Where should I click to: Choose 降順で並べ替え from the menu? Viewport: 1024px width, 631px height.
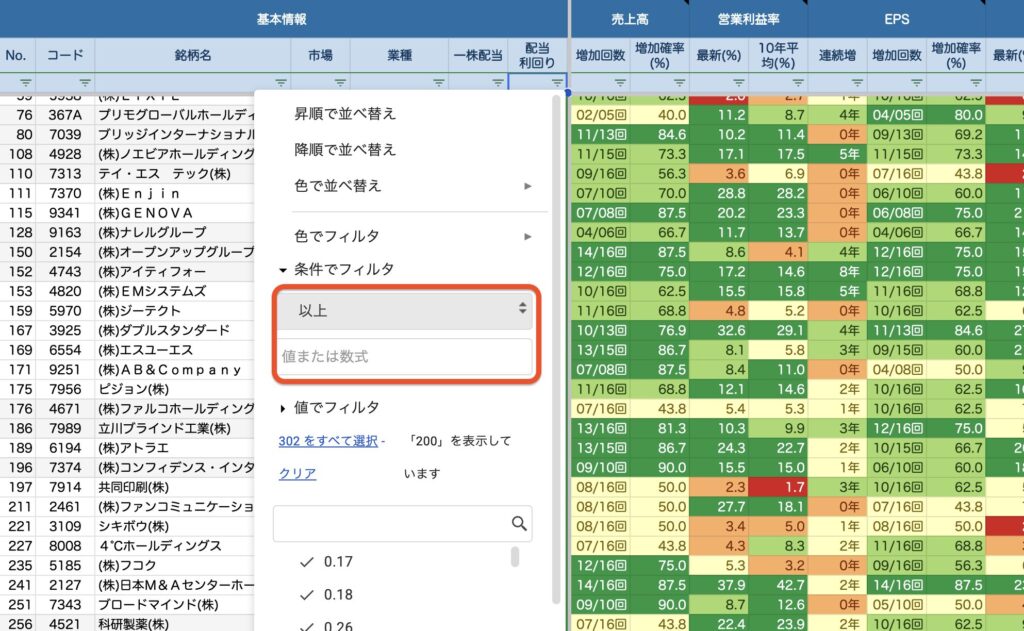coord(345,150)
